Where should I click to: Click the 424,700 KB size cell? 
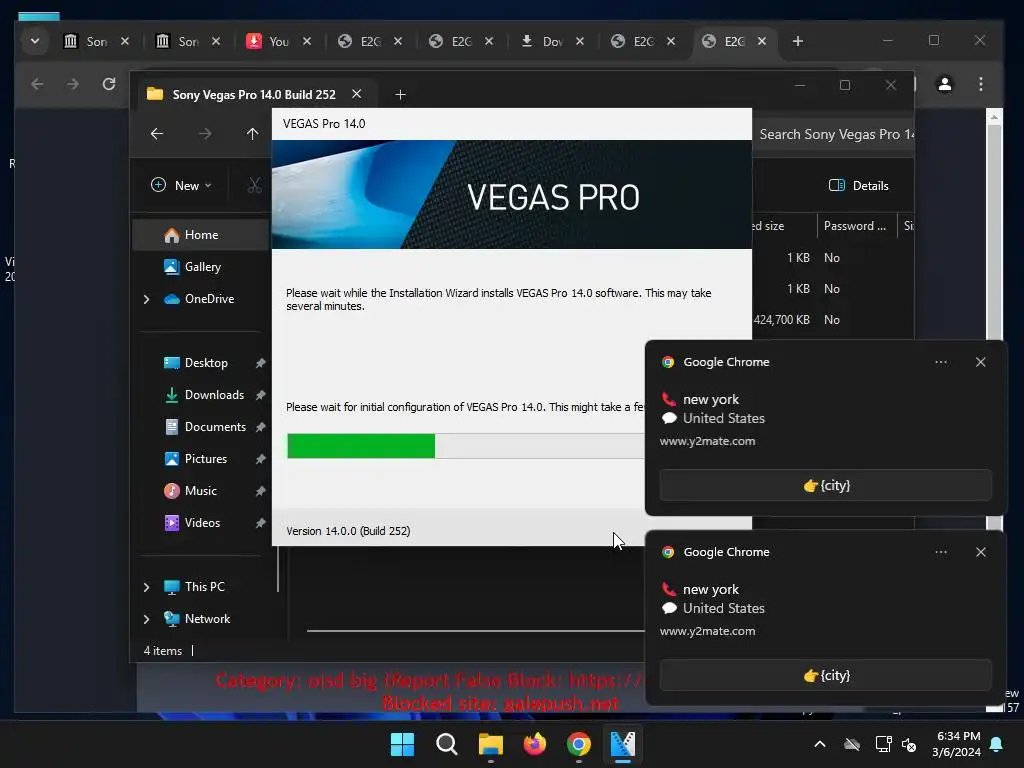781,320
